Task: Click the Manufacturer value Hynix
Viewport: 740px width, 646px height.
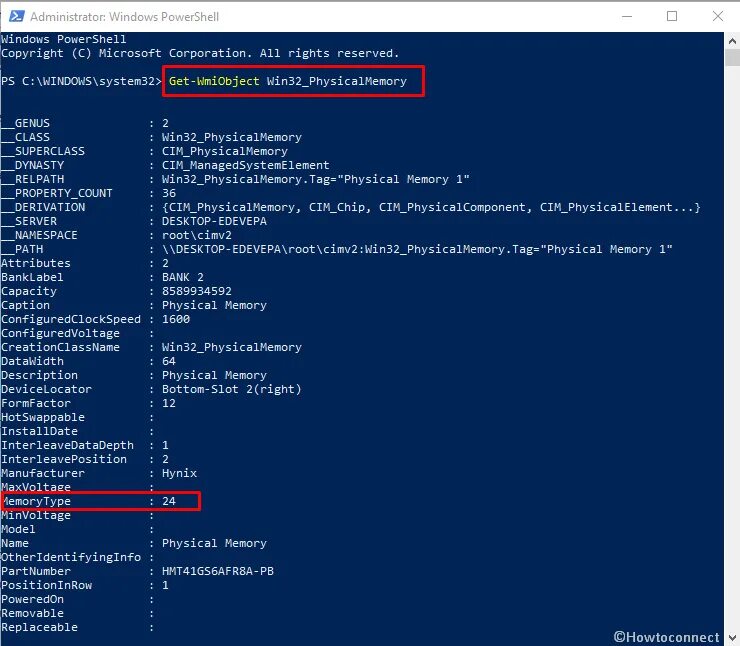Action: pyautogui.click(x=179, y=473)
